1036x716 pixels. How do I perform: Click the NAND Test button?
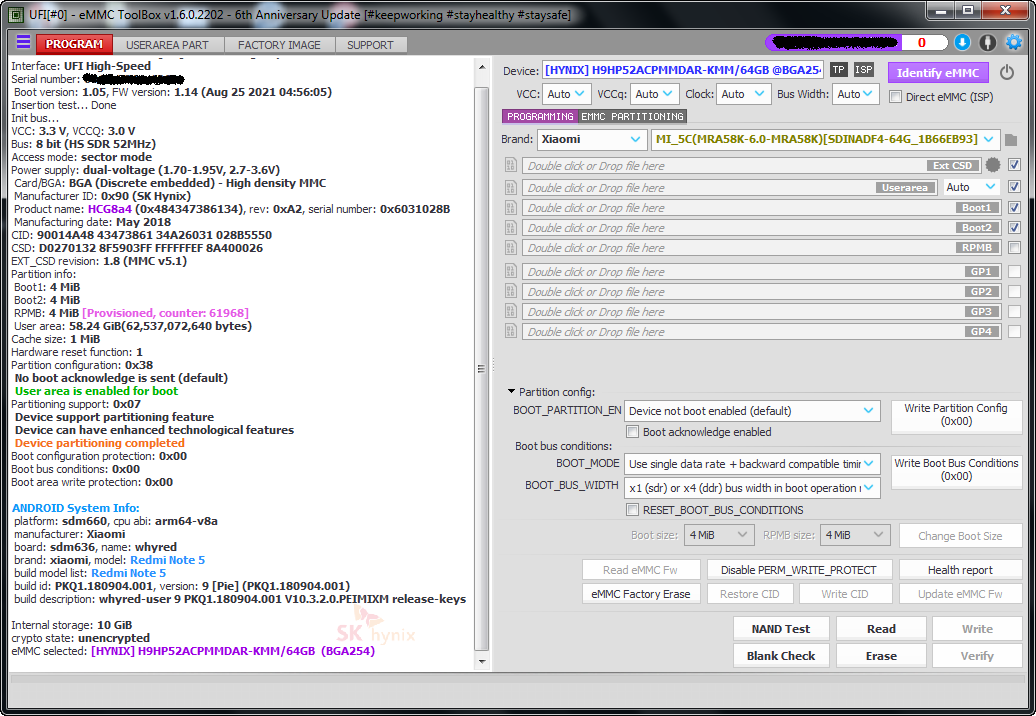(x=780, y=629)
